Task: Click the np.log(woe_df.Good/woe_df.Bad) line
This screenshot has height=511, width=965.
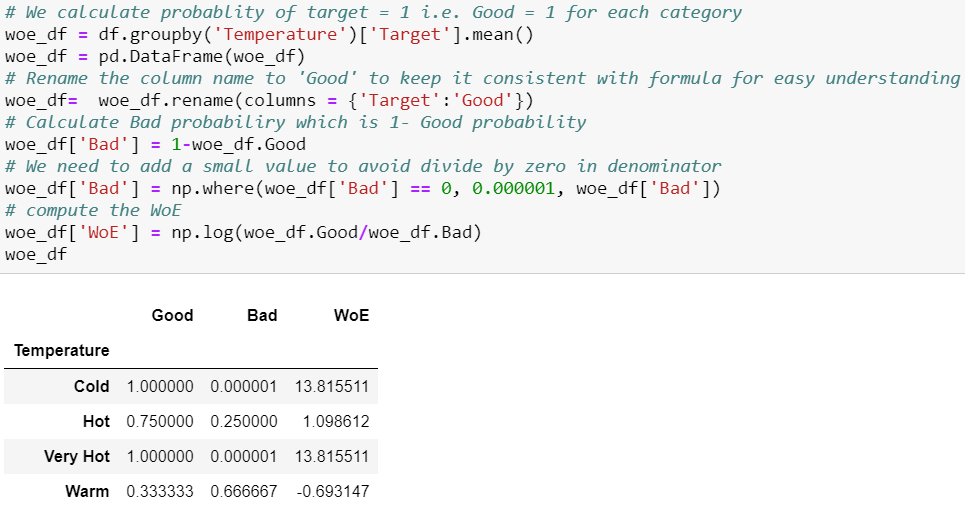Action: [x=243, y=233]
